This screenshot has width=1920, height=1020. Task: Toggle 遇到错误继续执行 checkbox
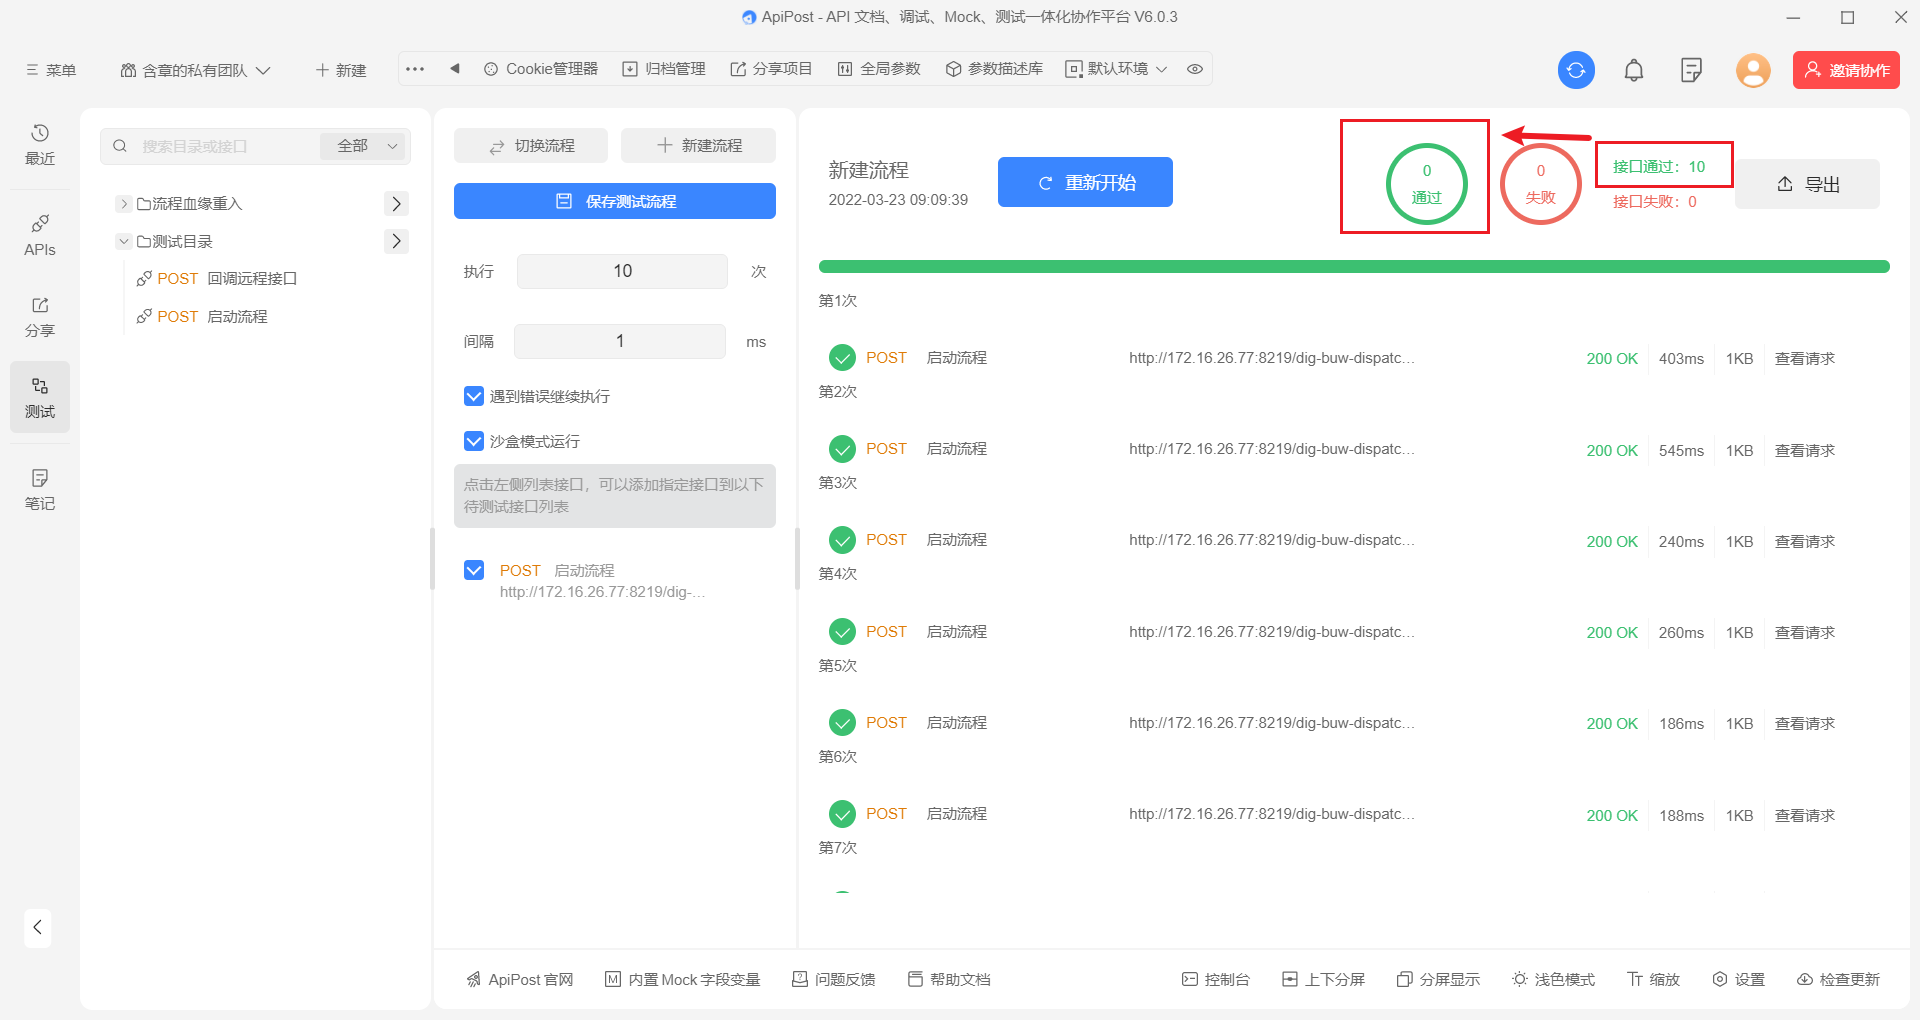coord(474,396)
